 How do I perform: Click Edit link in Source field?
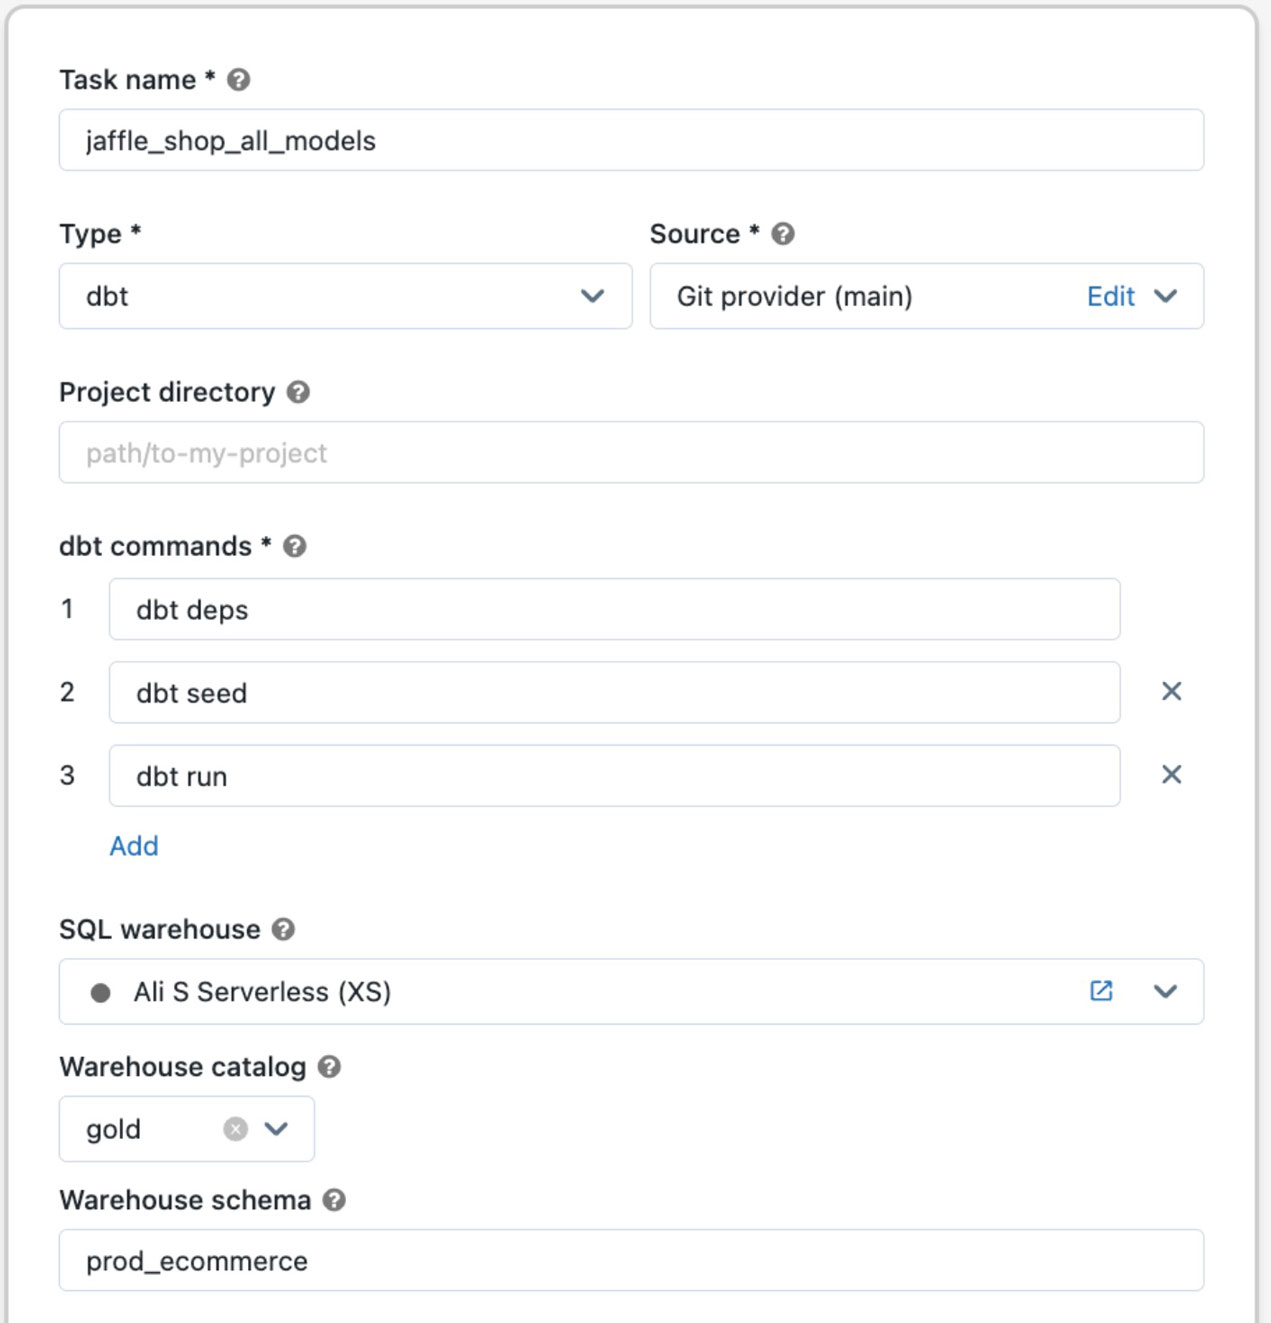pos(1110,296)
